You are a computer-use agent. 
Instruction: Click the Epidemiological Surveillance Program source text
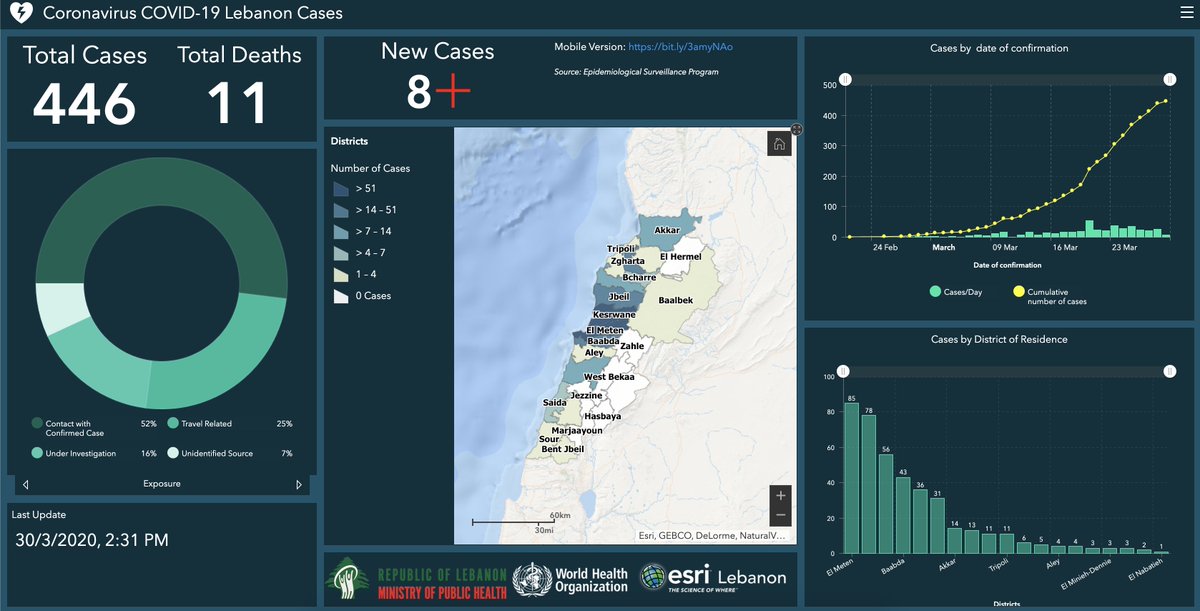pos(637,72)
